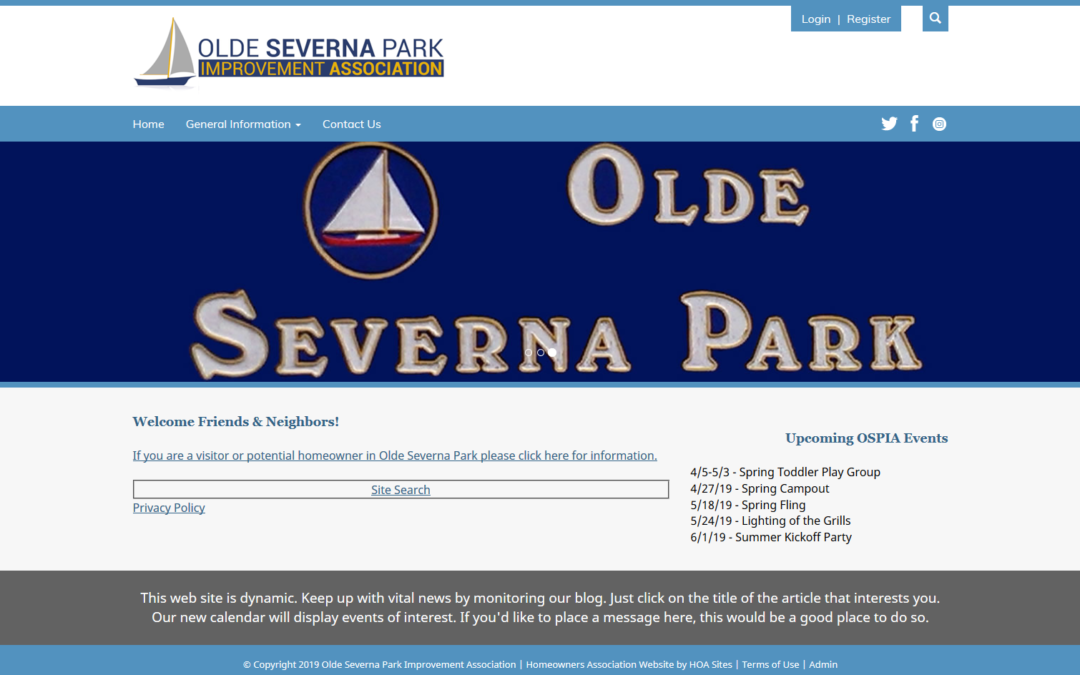Open the search magnifier icon

point(935,19)
